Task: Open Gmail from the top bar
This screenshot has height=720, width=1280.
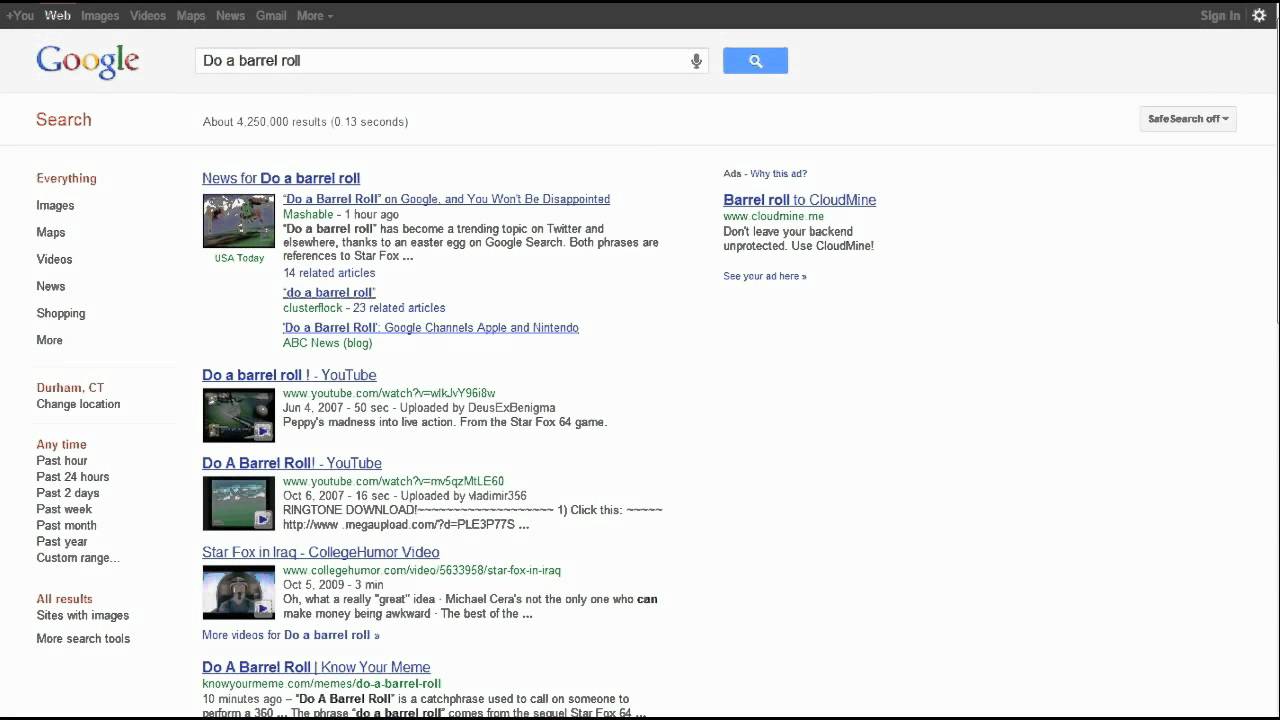Action: [271, 15]
